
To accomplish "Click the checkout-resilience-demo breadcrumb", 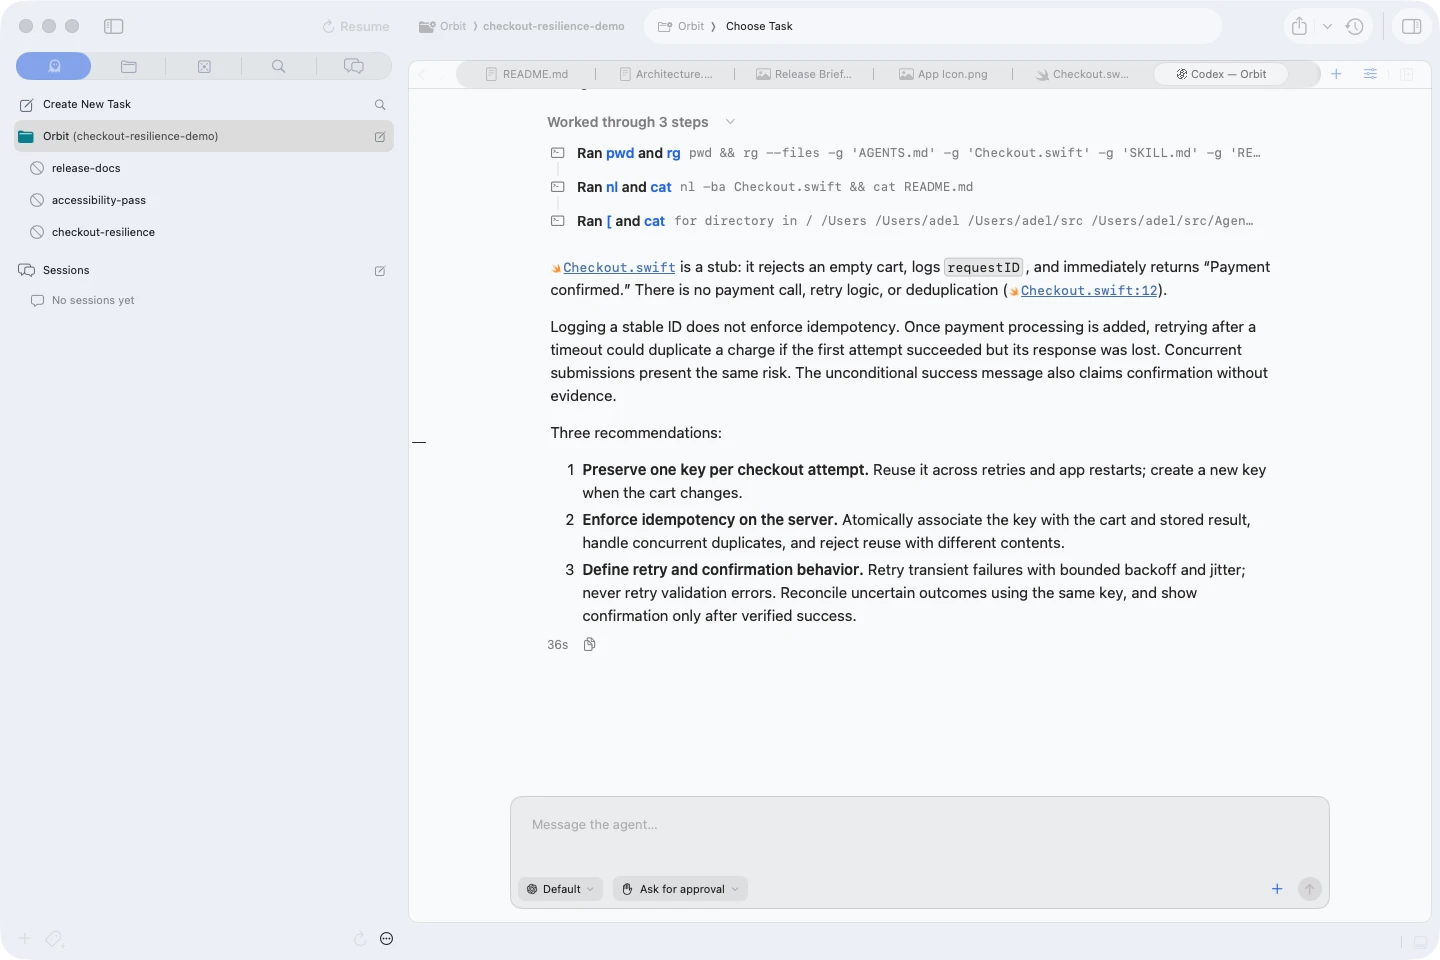I will (553, 26).
